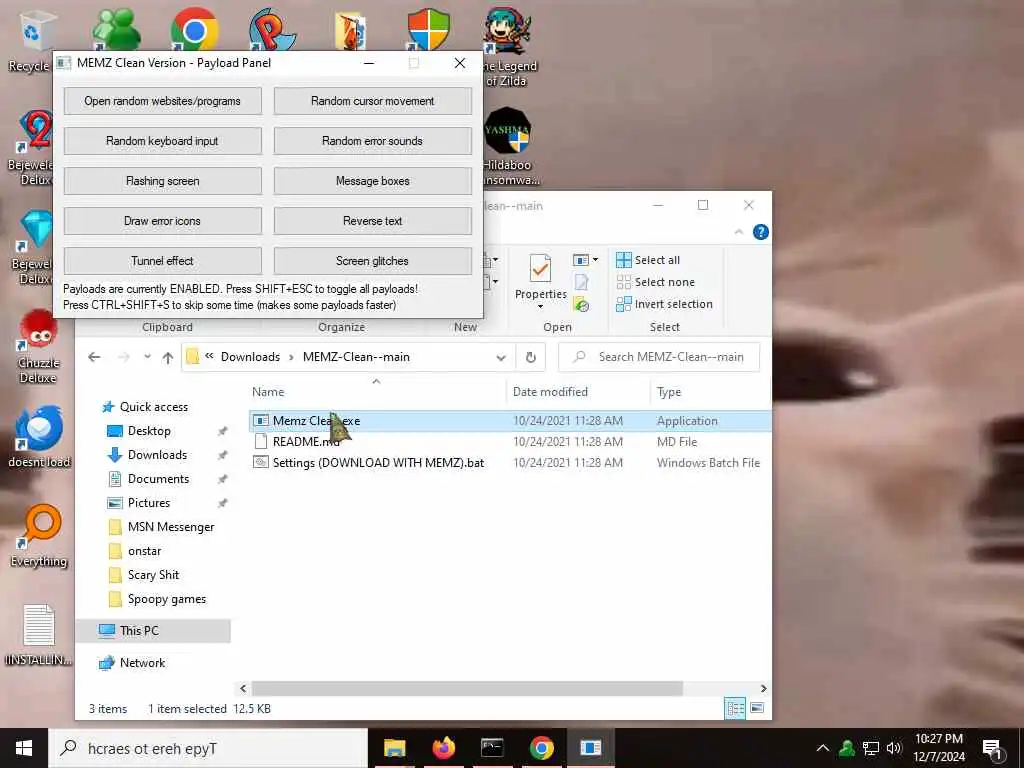Screen dimensions: 1024x768
Task: Open the Explorer help icon
Action: click(761, 232)
